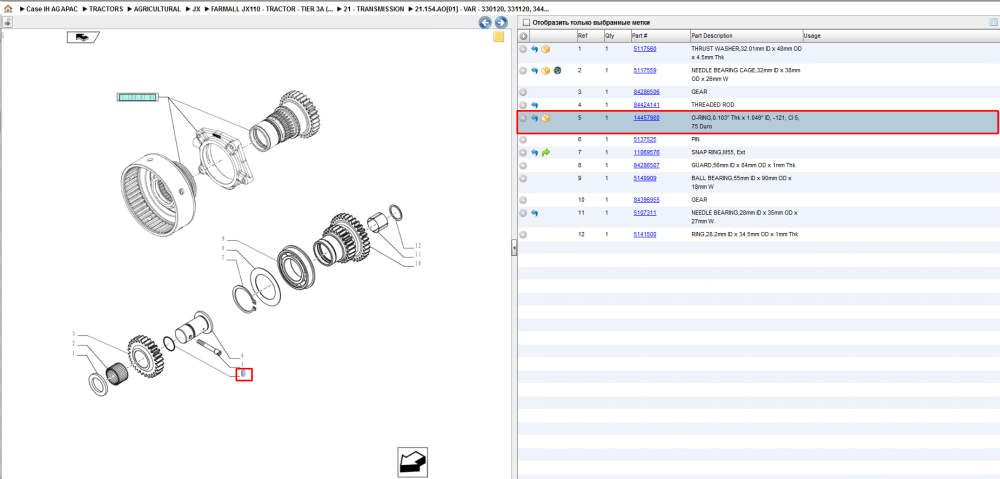Open part number 84424141 link
1000x479 pixels.
coord(646,105)
